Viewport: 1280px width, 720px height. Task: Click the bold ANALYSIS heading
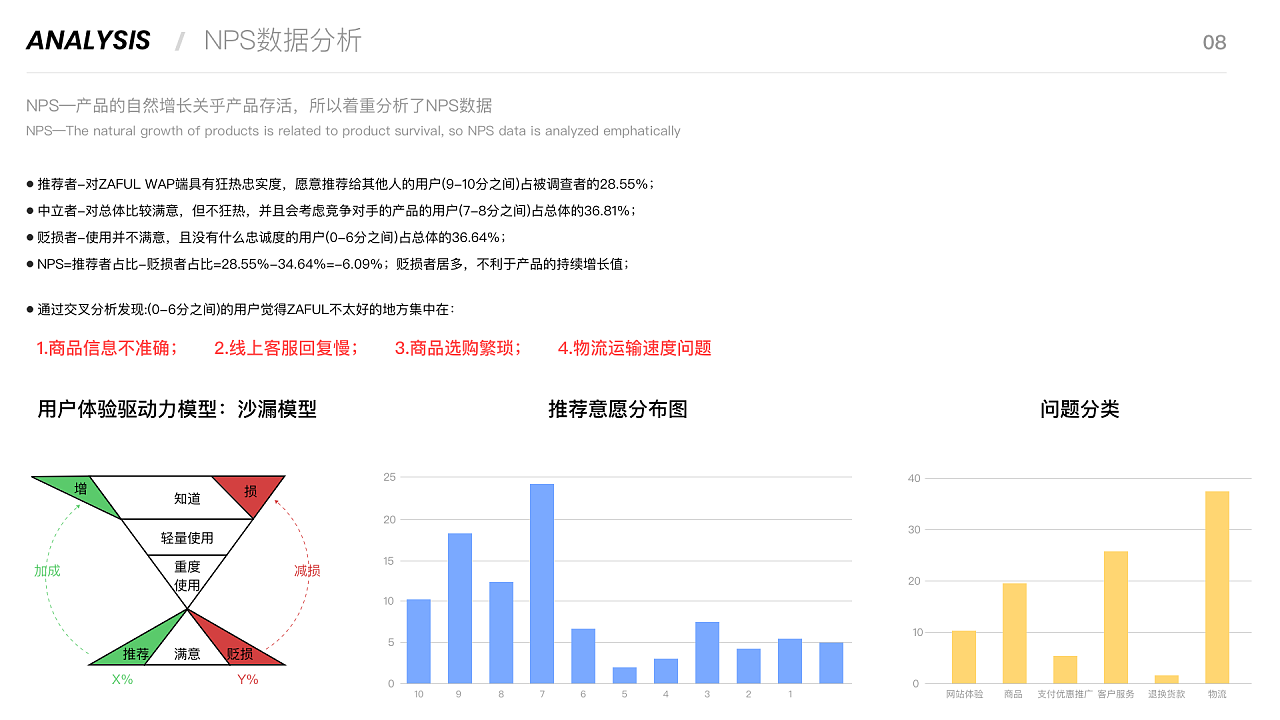pos(88,40)
